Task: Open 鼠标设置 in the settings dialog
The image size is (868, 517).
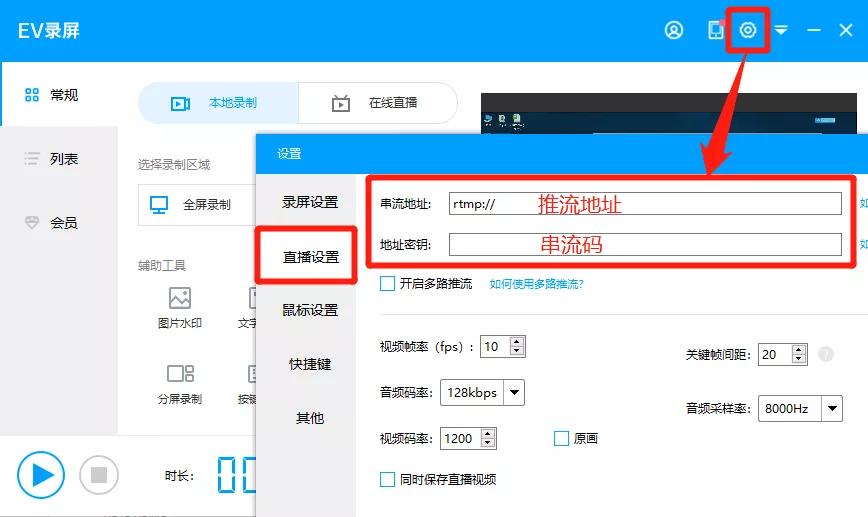Action: tap(309, 310)
